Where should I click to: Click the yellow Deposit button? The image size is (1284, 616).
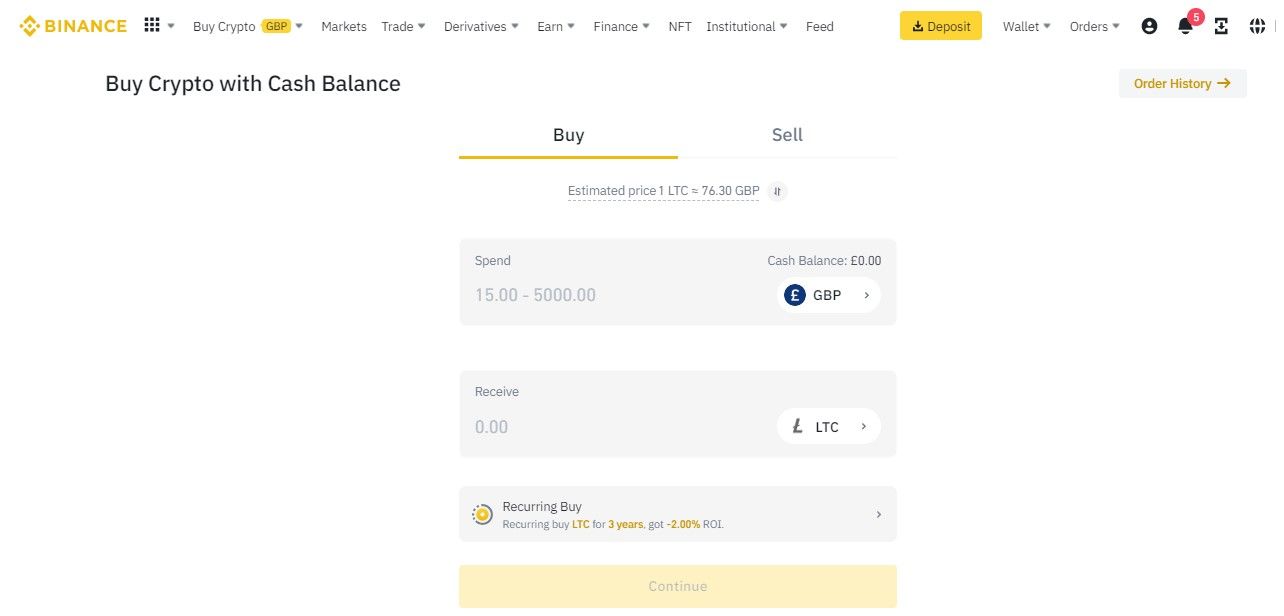[x=940, y=26]
